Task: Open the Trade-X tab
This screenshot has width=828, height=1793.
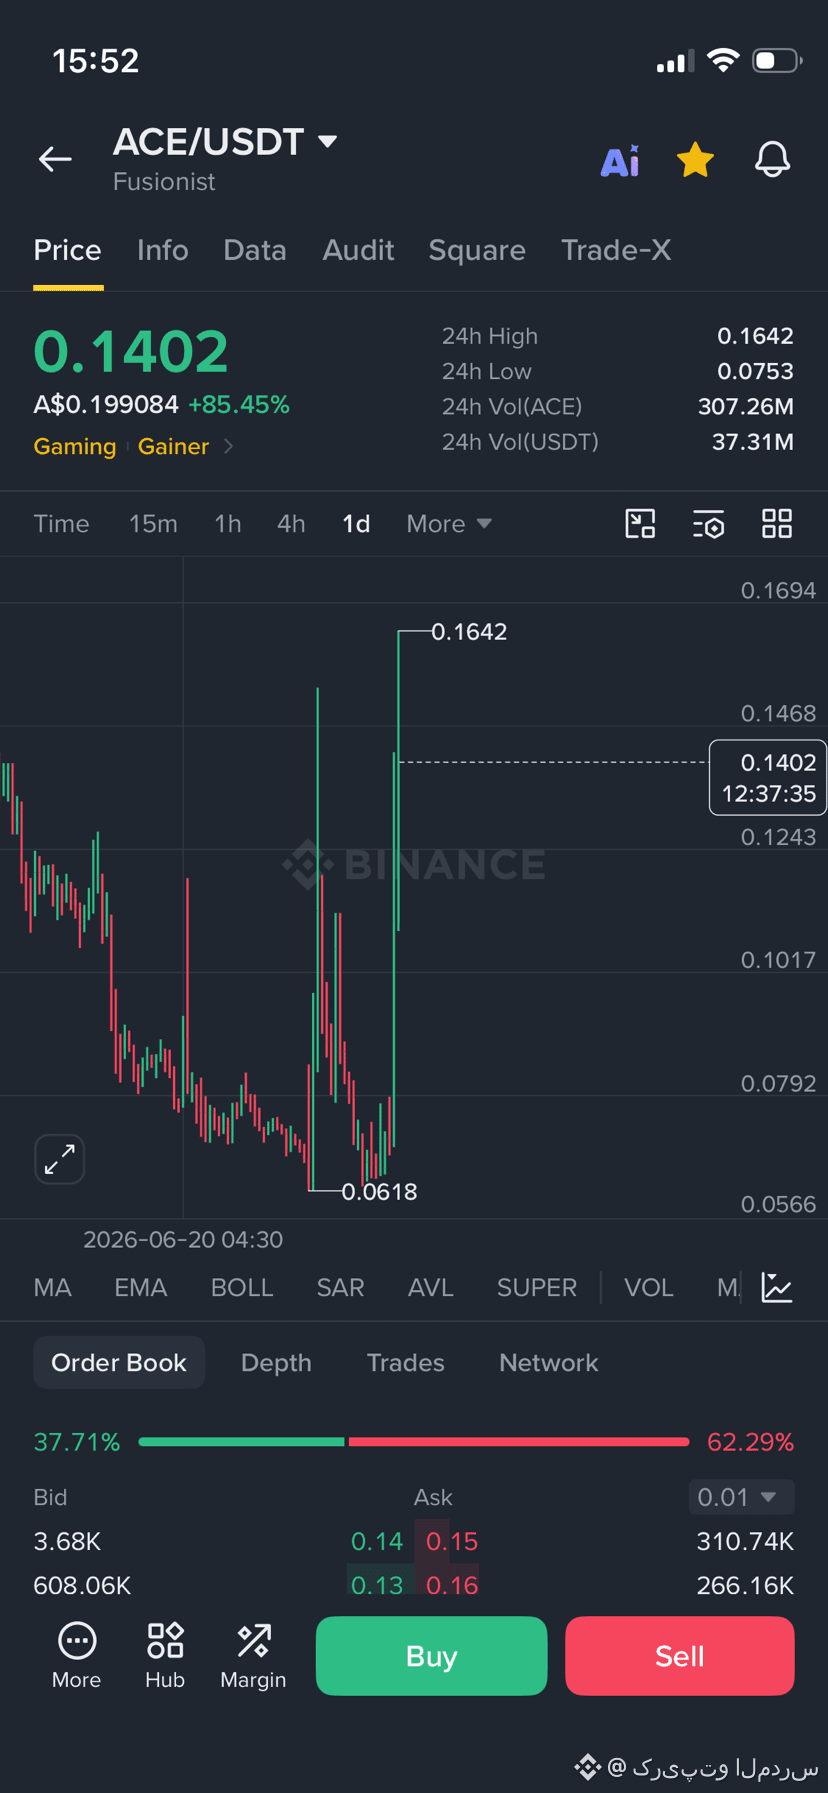Action: pyautogui.click(x=616, y=250)
